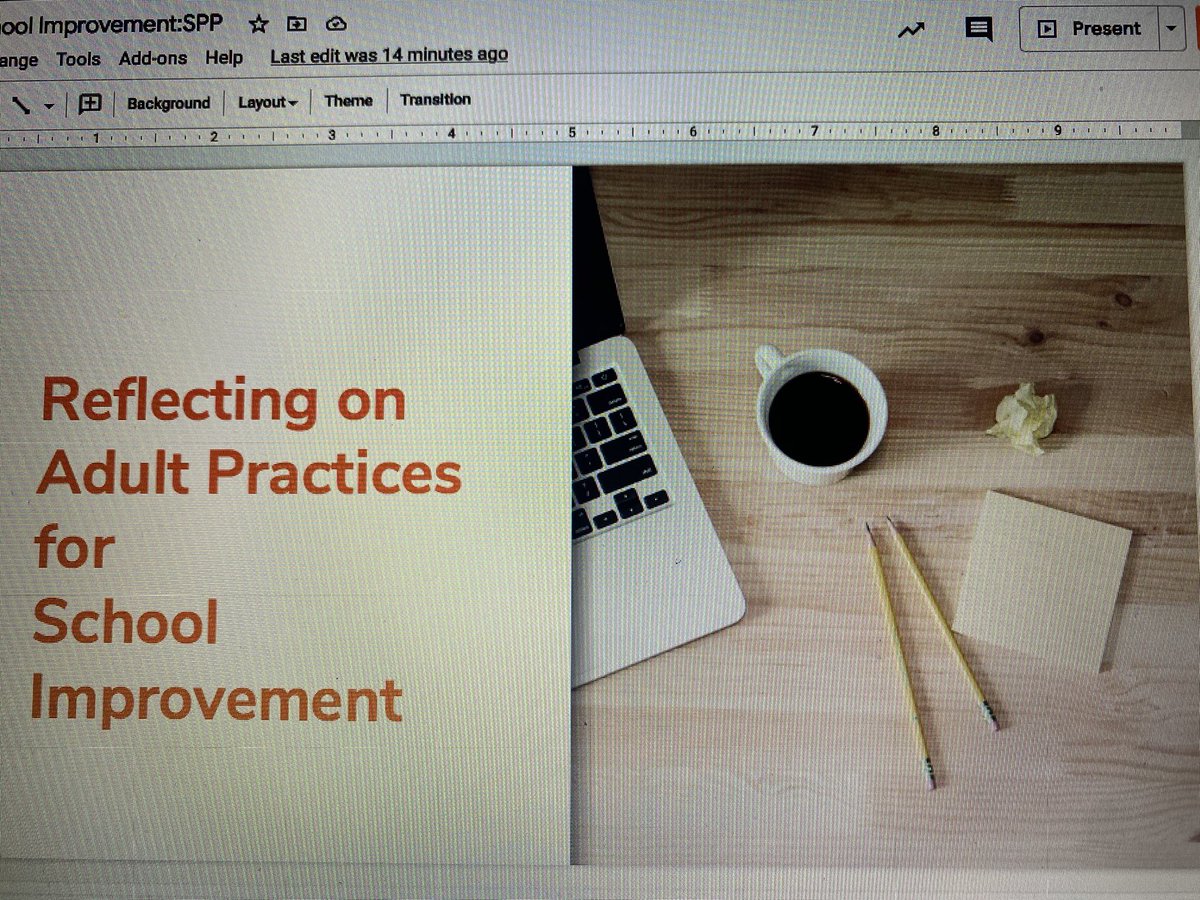Check document status via the cloud icon

pyautogui.click(x=335, y=24)
